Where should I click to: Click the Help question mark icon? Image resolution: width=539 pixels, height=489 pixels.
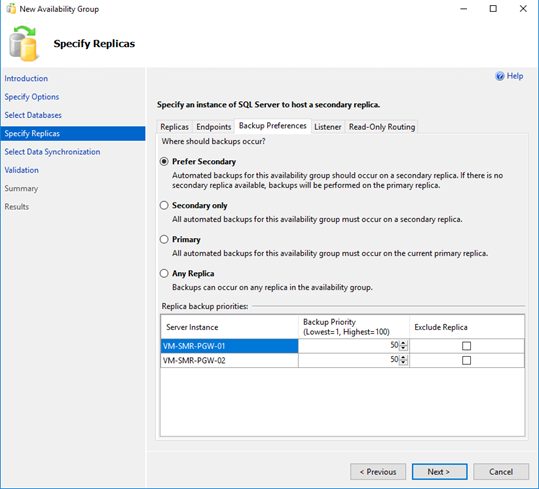499,76
